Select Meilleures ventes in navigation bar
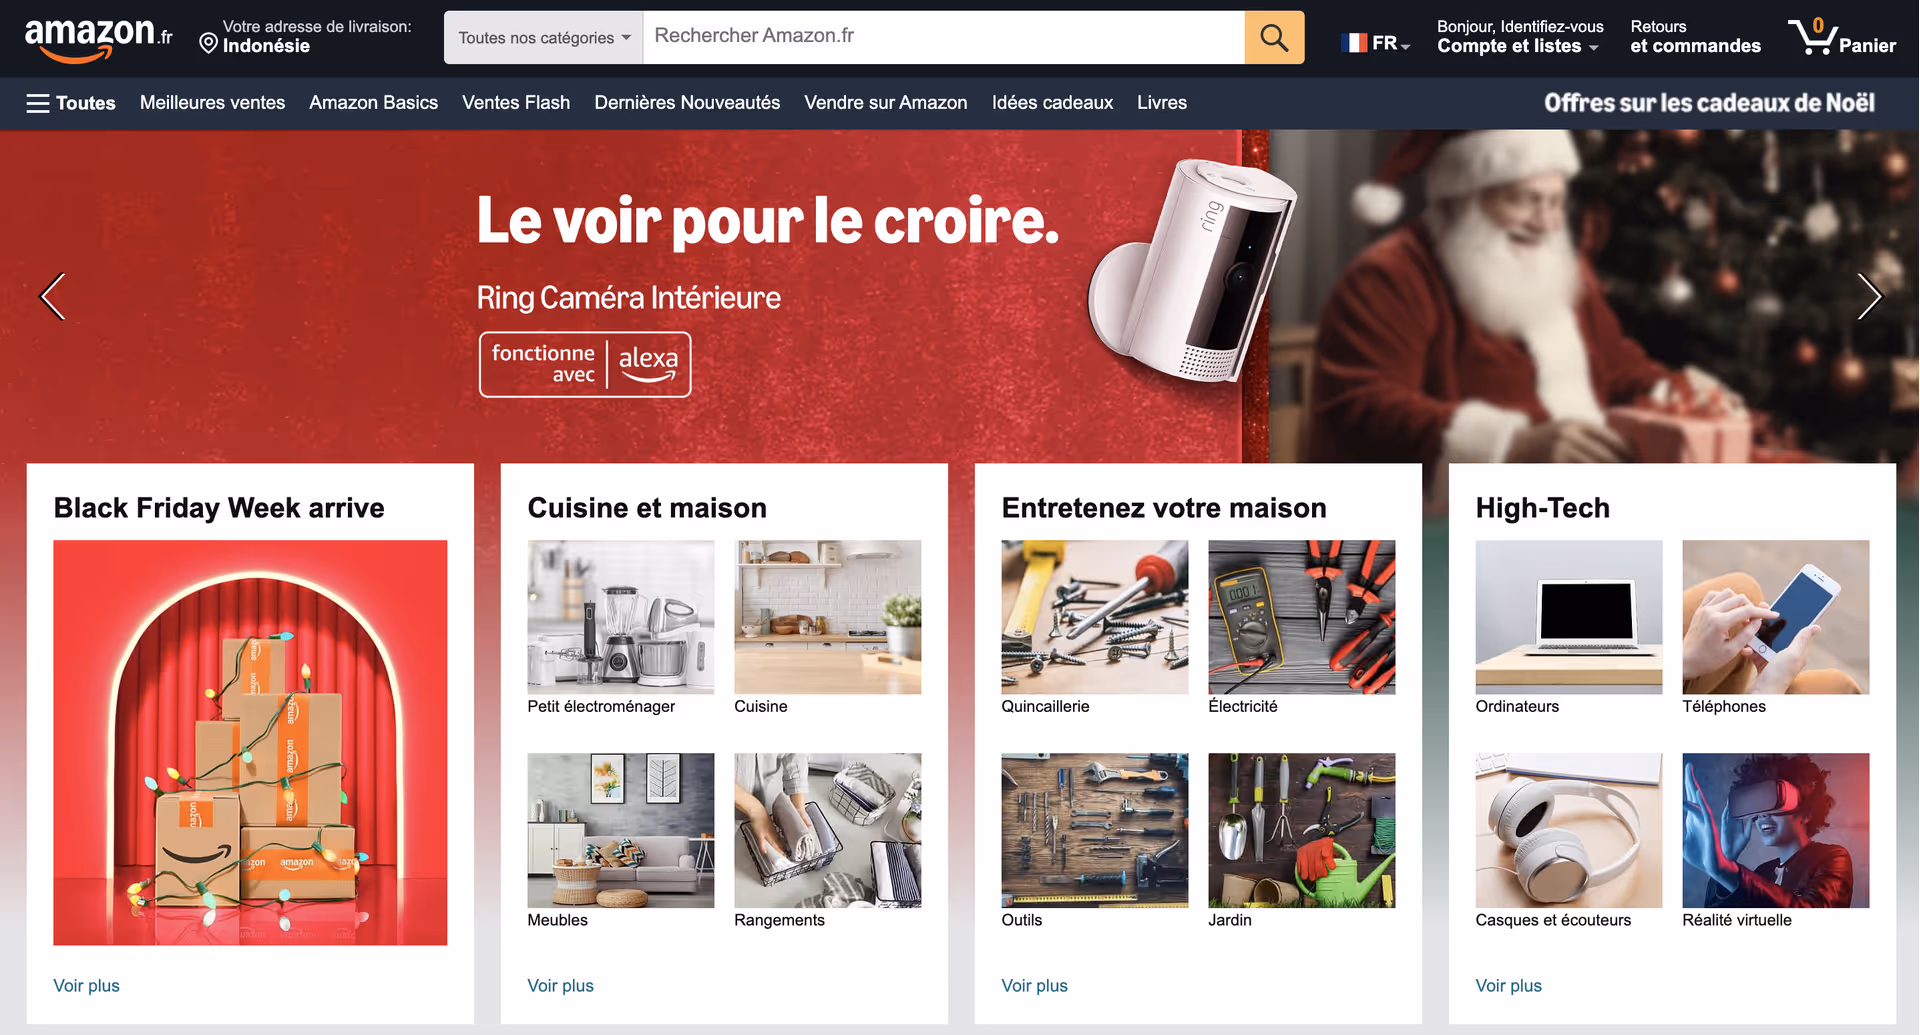This screenshot has height=1035, width=1920. point(212,103)
